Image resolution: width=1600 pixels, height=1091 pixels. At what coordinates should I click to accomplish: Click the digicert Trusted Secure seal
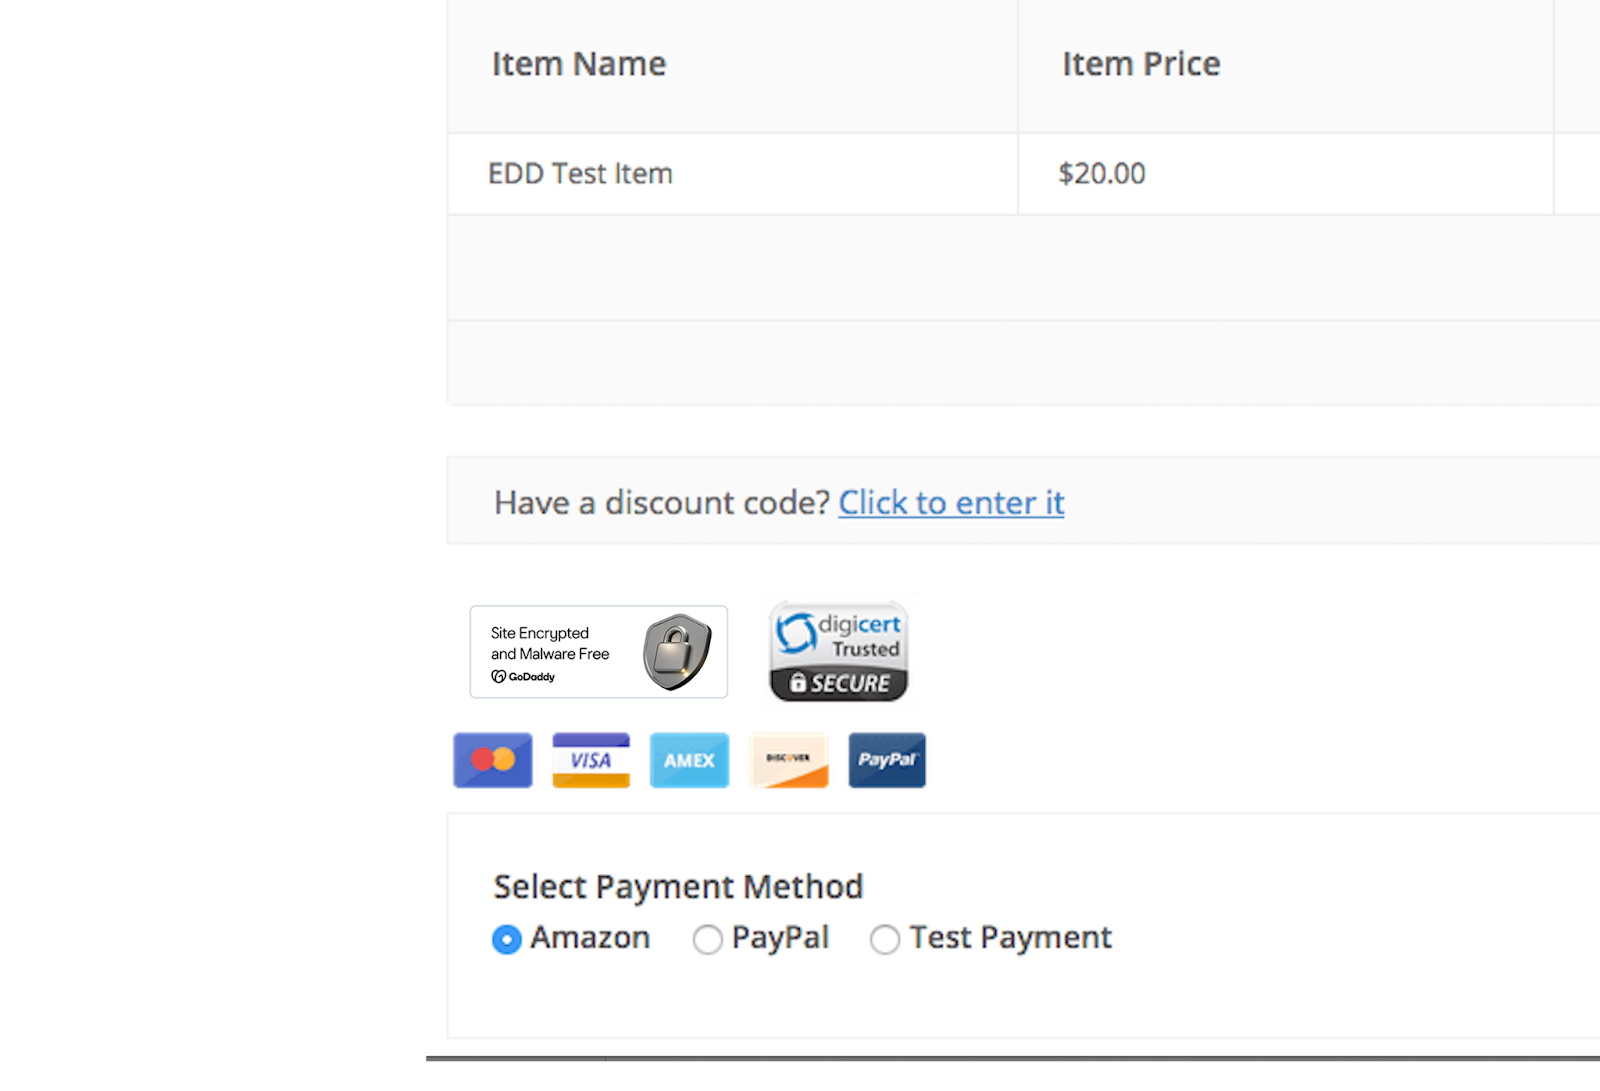[x=838, y=651]
